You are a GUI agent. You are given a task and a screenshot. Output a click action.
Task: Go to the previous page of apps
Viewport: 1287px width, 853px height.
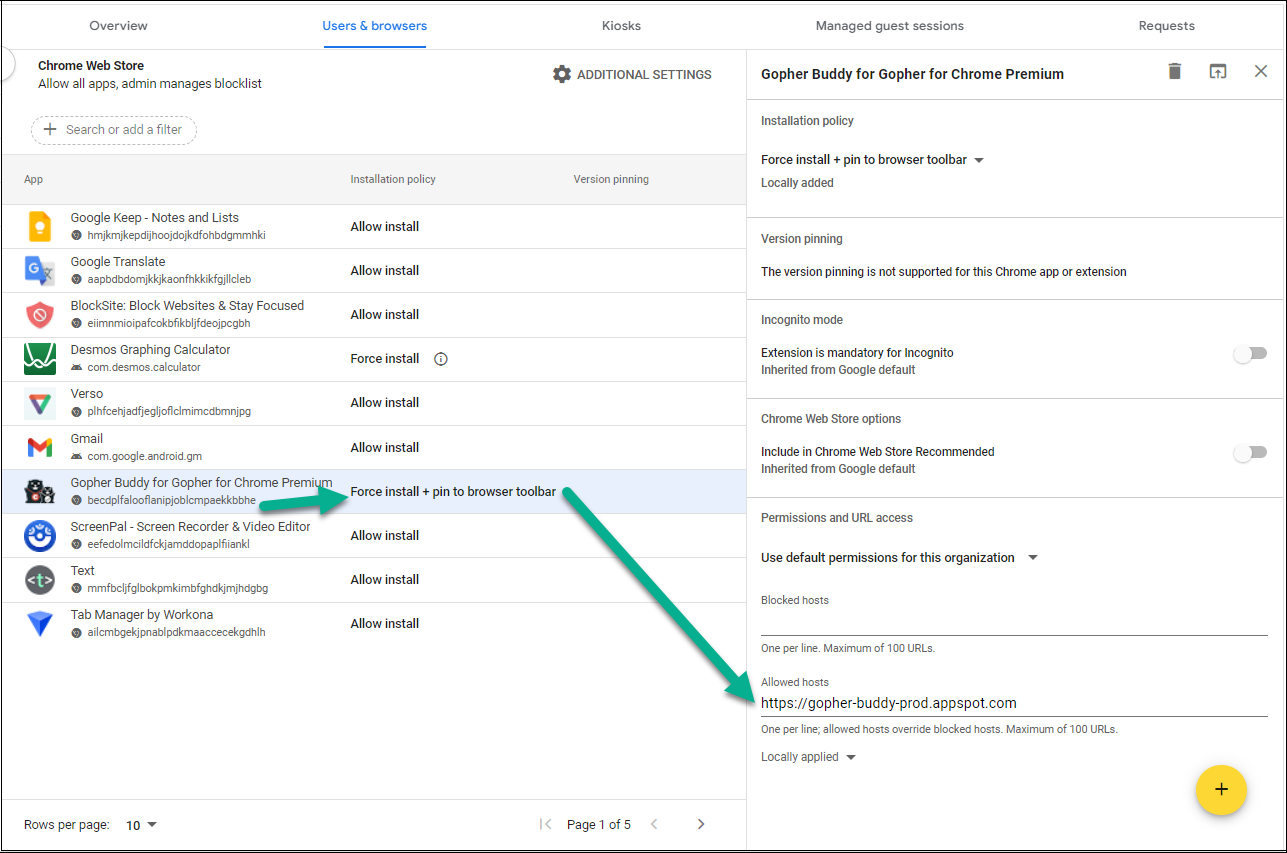(x=654, y=824)
